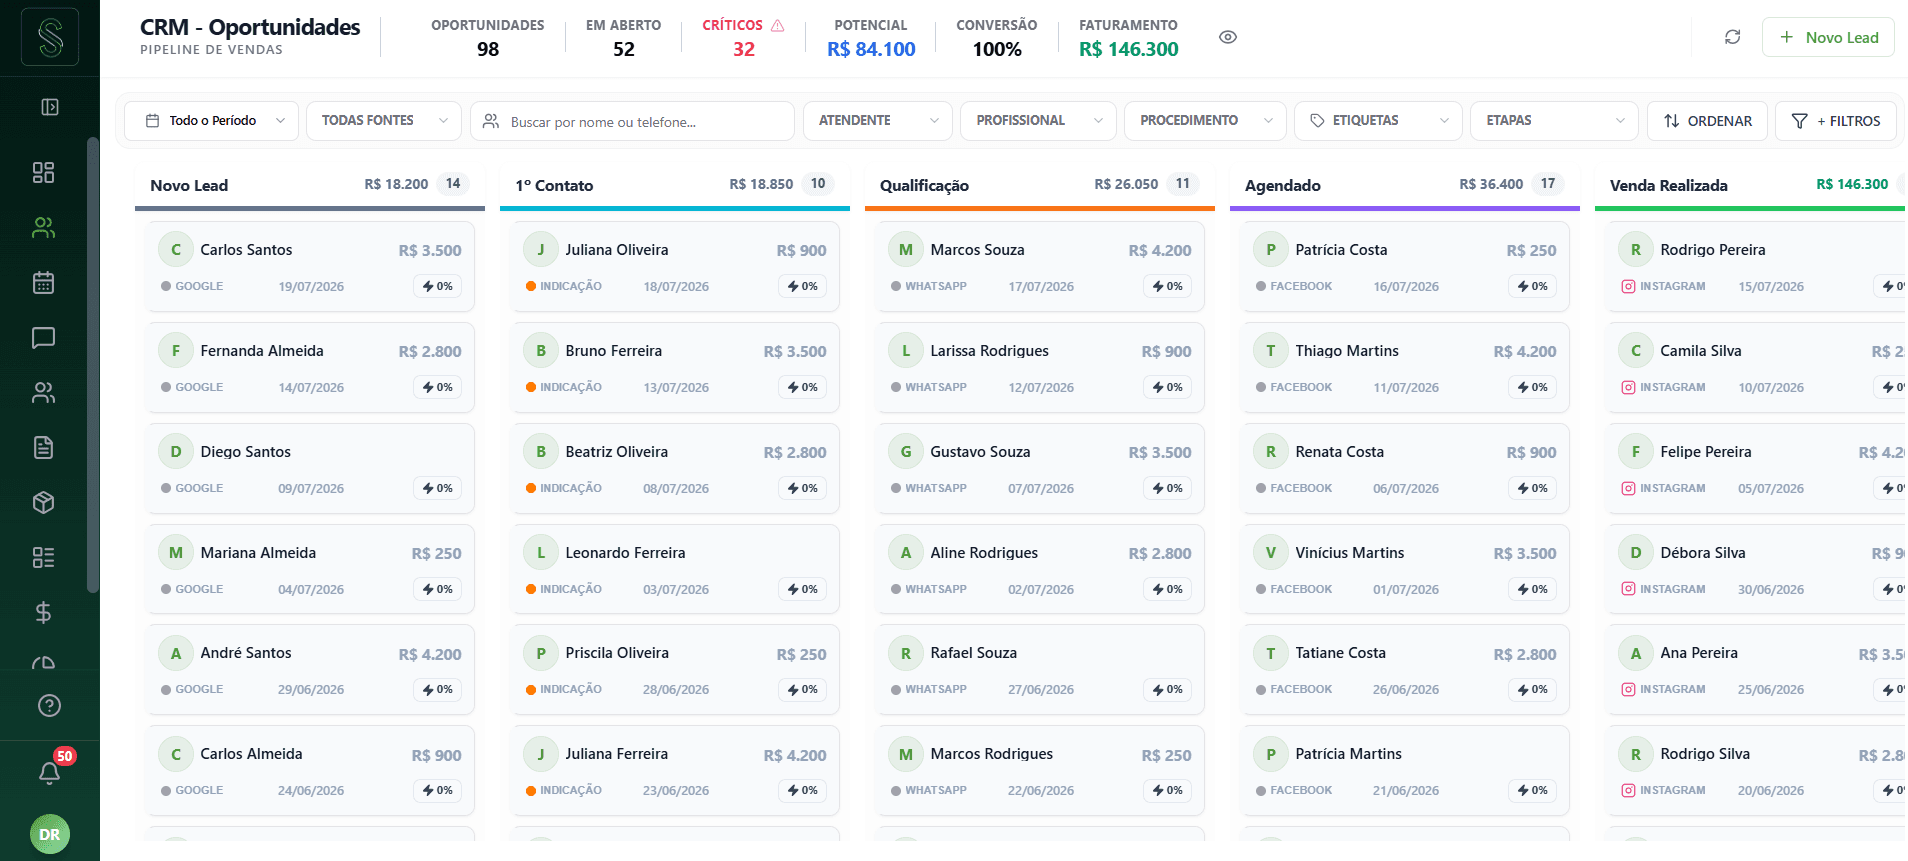Open the products box sidebar icon
1908x861 pixels.
43,502
